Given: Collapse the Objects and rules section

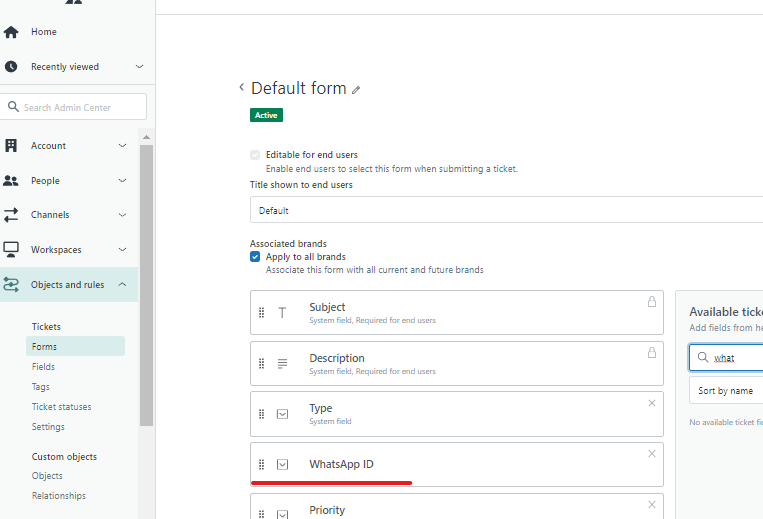Looking at the screenshot, I should click(x=123, y=285).
